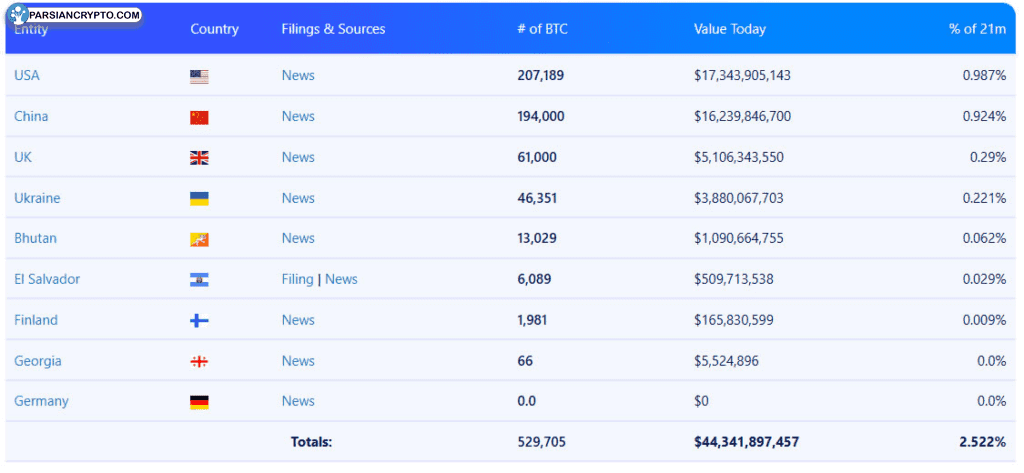The width and height of the screenshot is (1024, 473).
Task: Sort by the # of BTC column header
Action: (542, 29)
